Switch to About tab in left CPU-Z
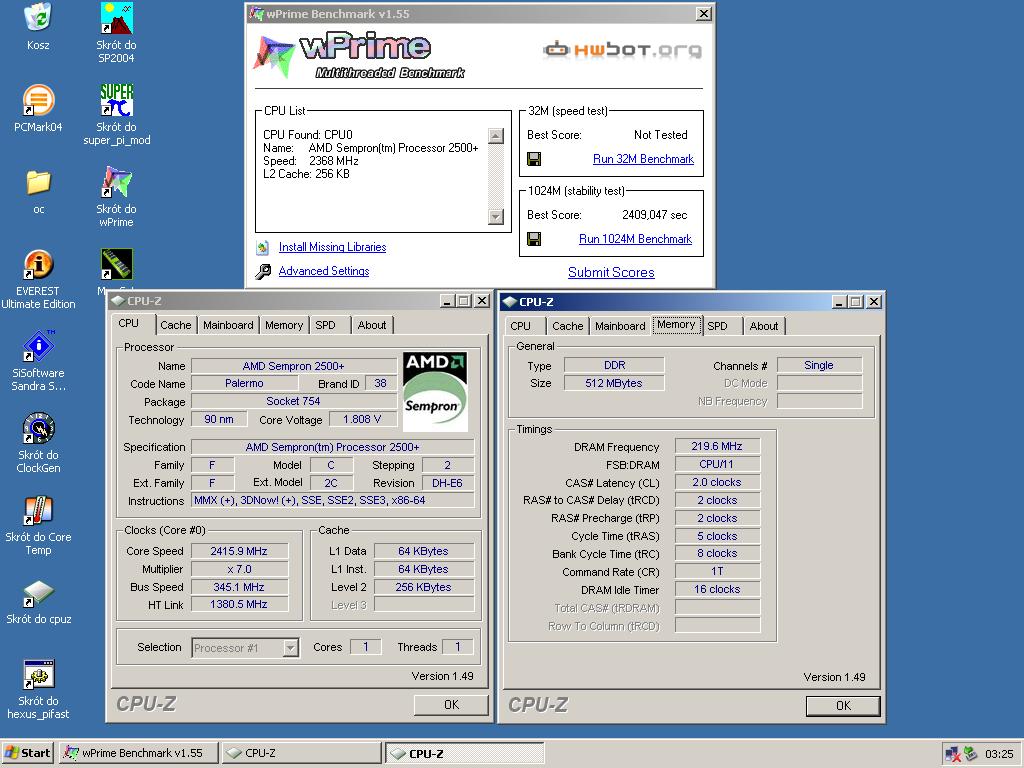 (x=372, y=325)
